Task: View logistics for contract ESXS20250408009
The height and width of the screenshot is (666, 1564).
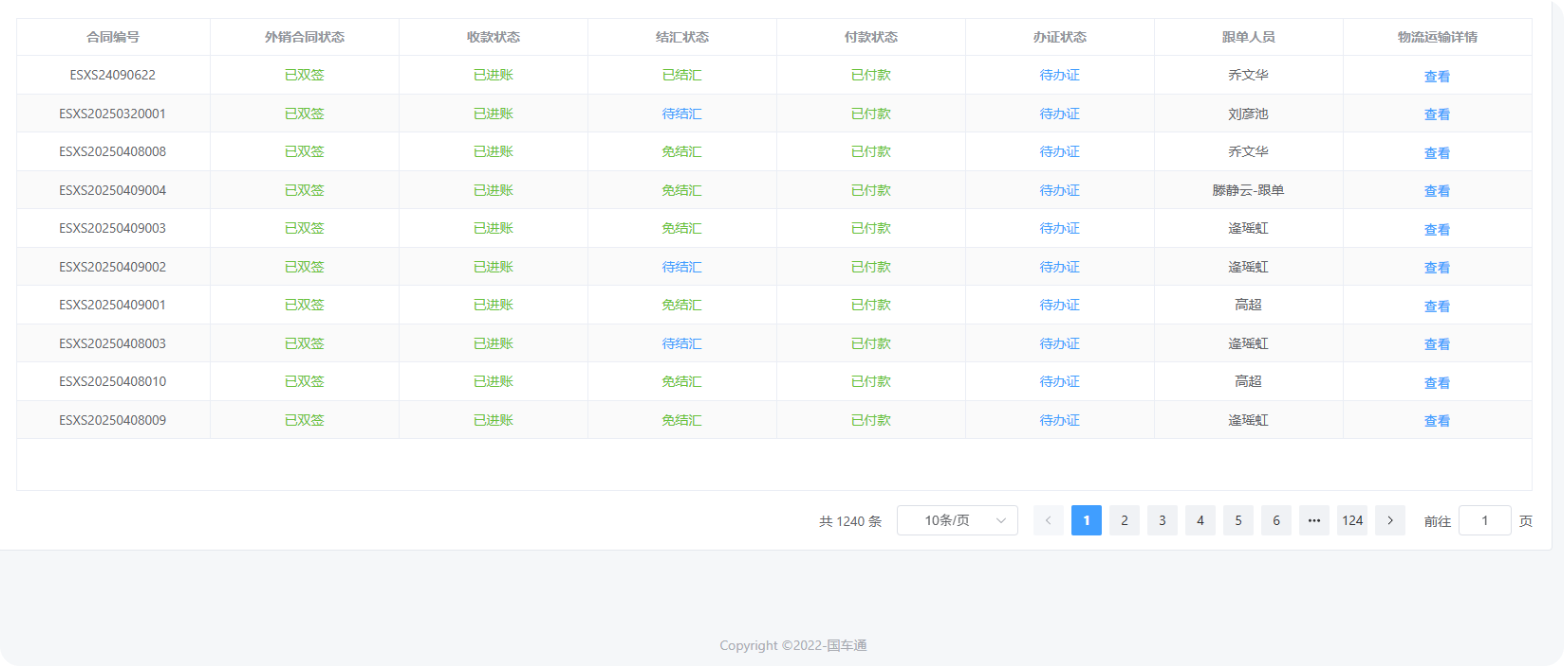Action: 1437,421
